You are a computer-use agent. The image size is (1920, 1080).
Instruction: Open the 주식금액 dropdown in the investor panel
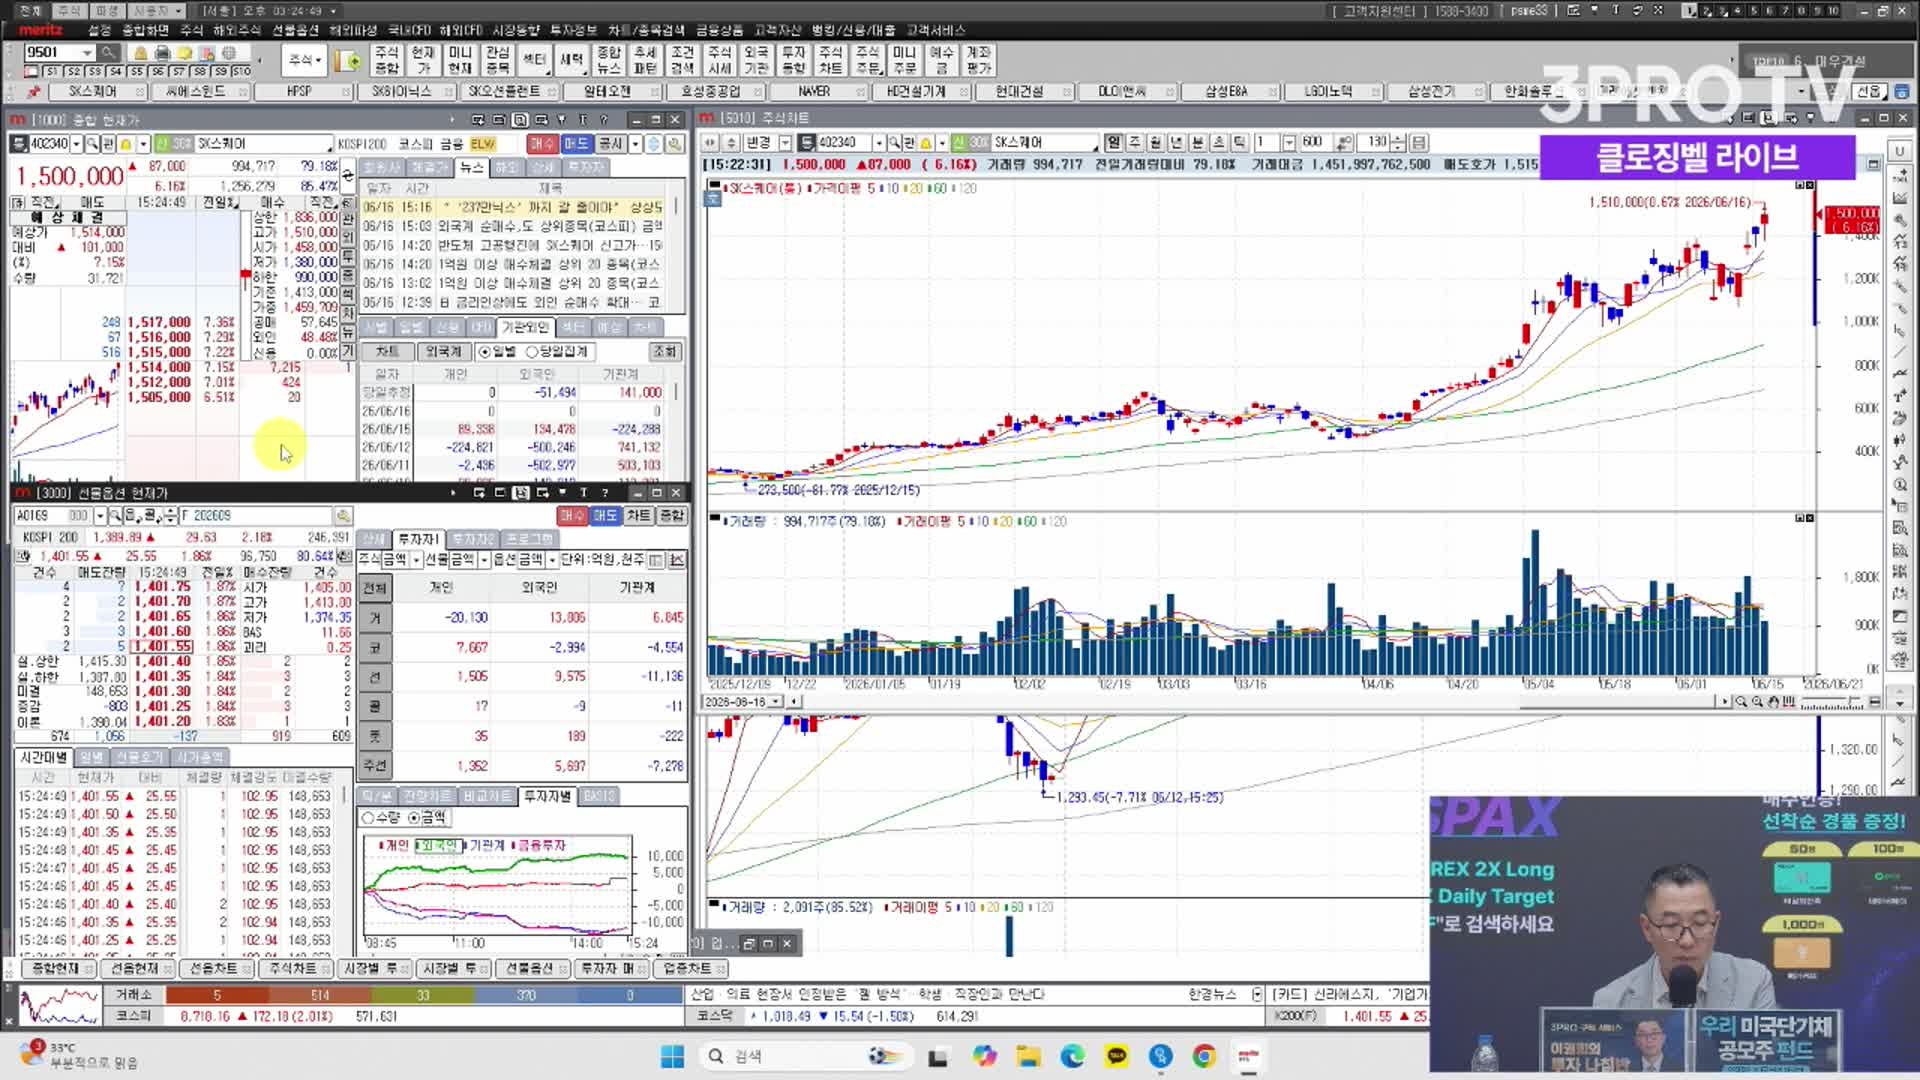point(416,560)
